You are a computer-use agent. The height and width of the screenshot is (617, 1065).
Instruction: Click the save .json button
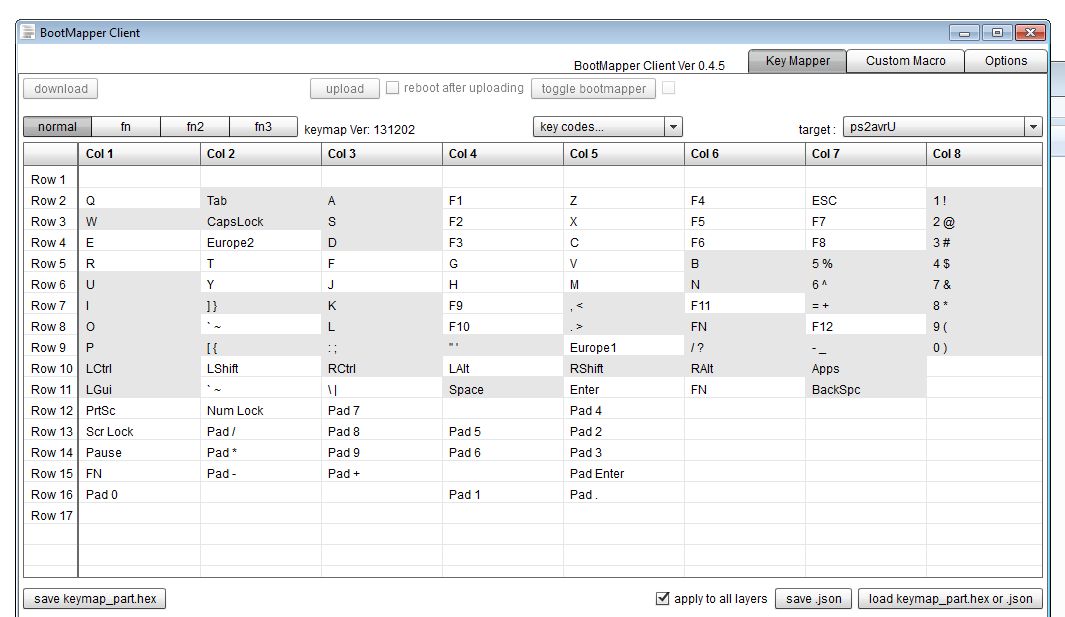(x=812, y=599)
